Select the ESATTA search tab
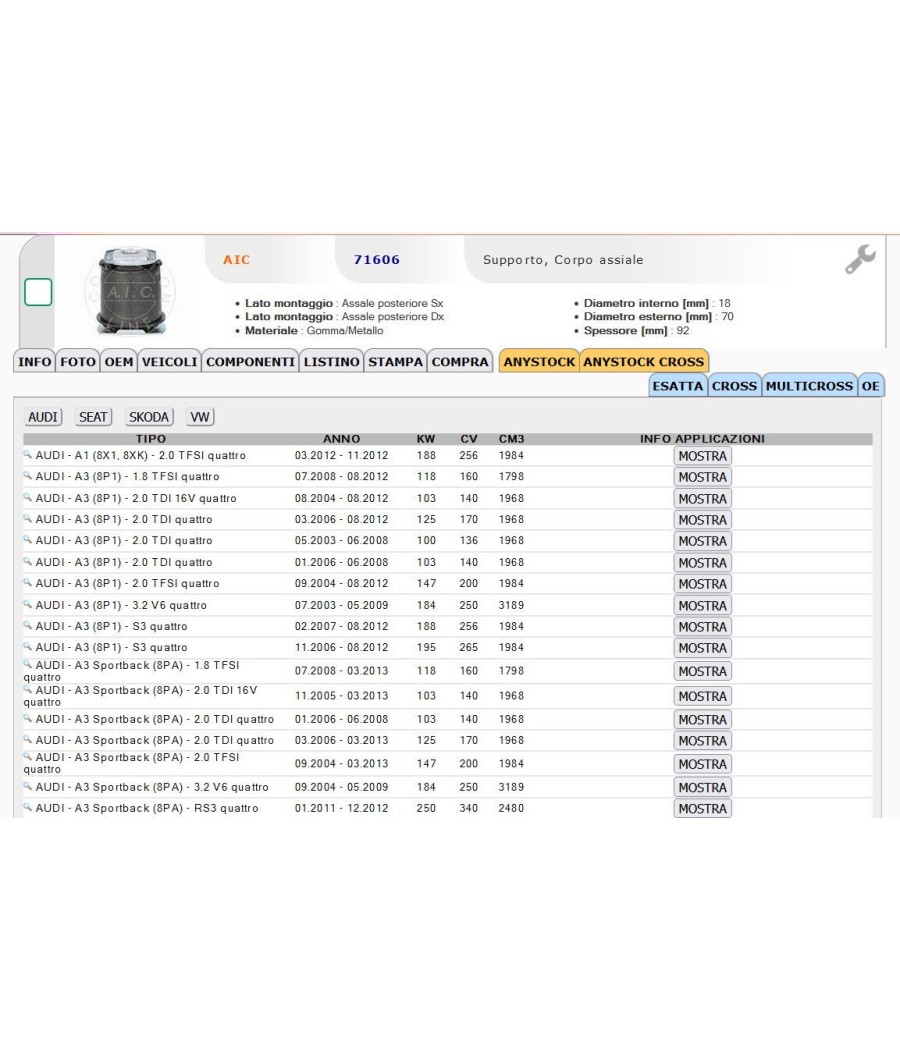Viewport: 900px width, 1050px height. coord(678,386)
